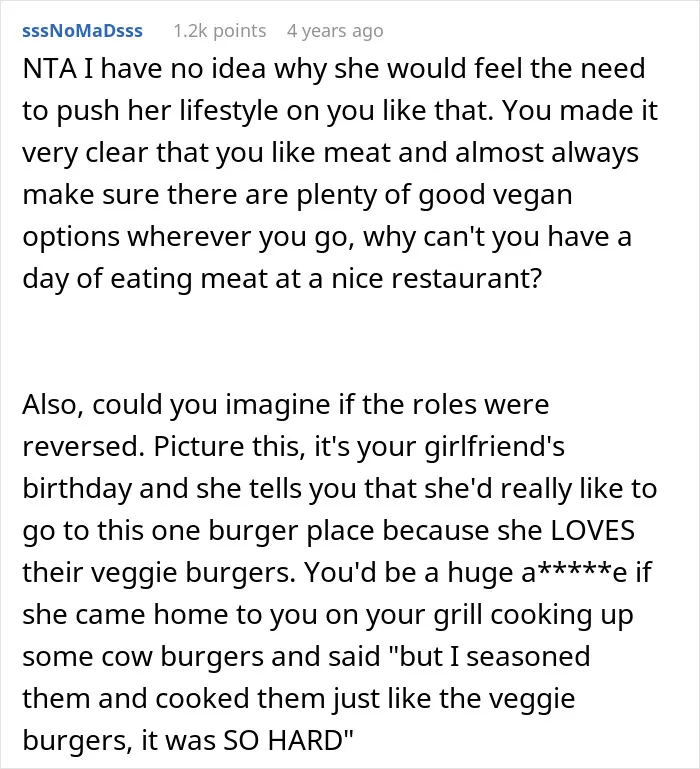700x769 pixels.
Task: Click the capitalized word LOVES
Action: click(593, 531)
